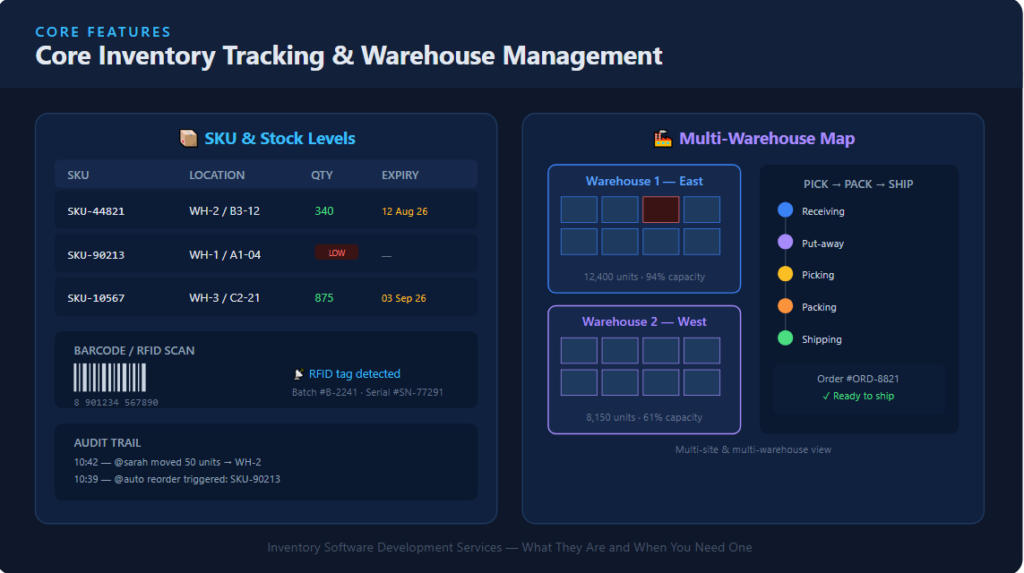Select the purple Put-away step dot
This screenshot has height=573, width=1024.
pyautogui.click(x=785, y=242)
